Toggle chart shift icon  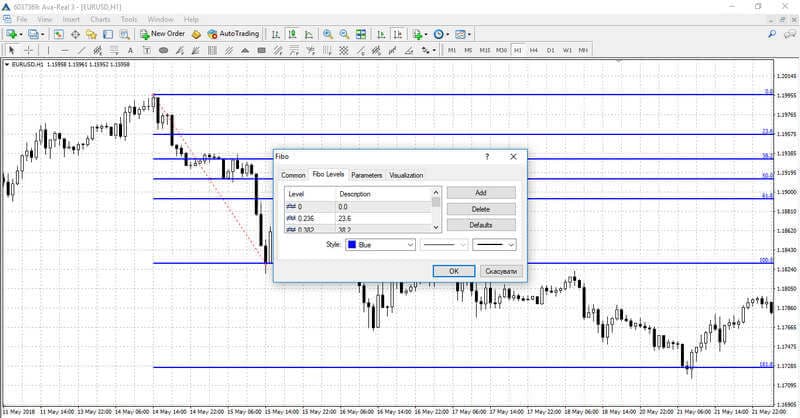[397, 34]
